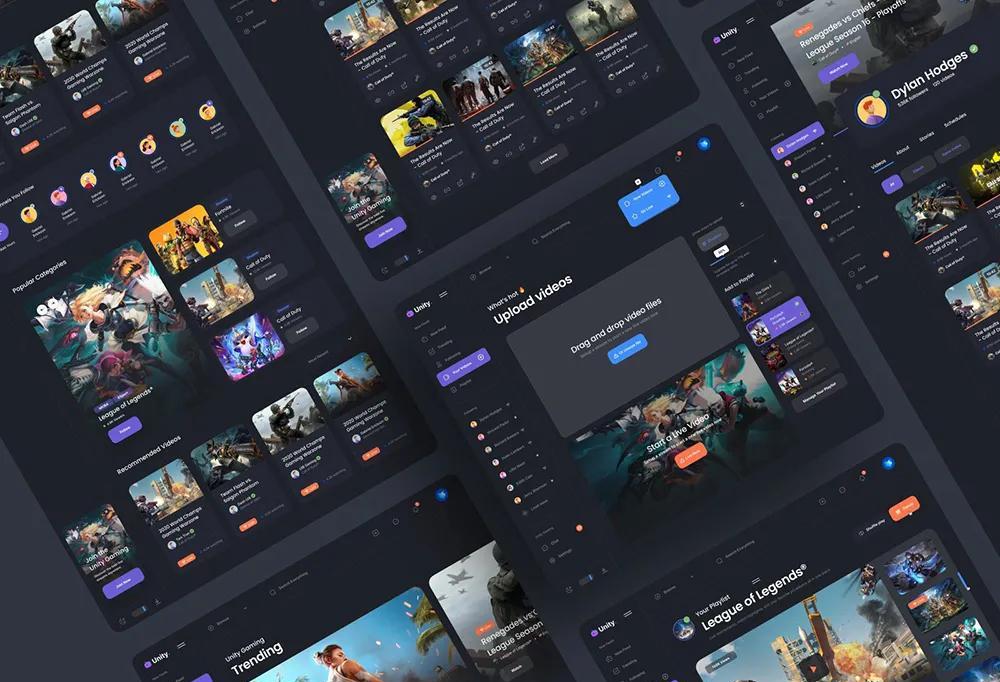This screenshot has height=682, width=1000.
Task: Click Search Everything field on Upload videos screen
Action: pyautogui.click(x=552, y=233)
